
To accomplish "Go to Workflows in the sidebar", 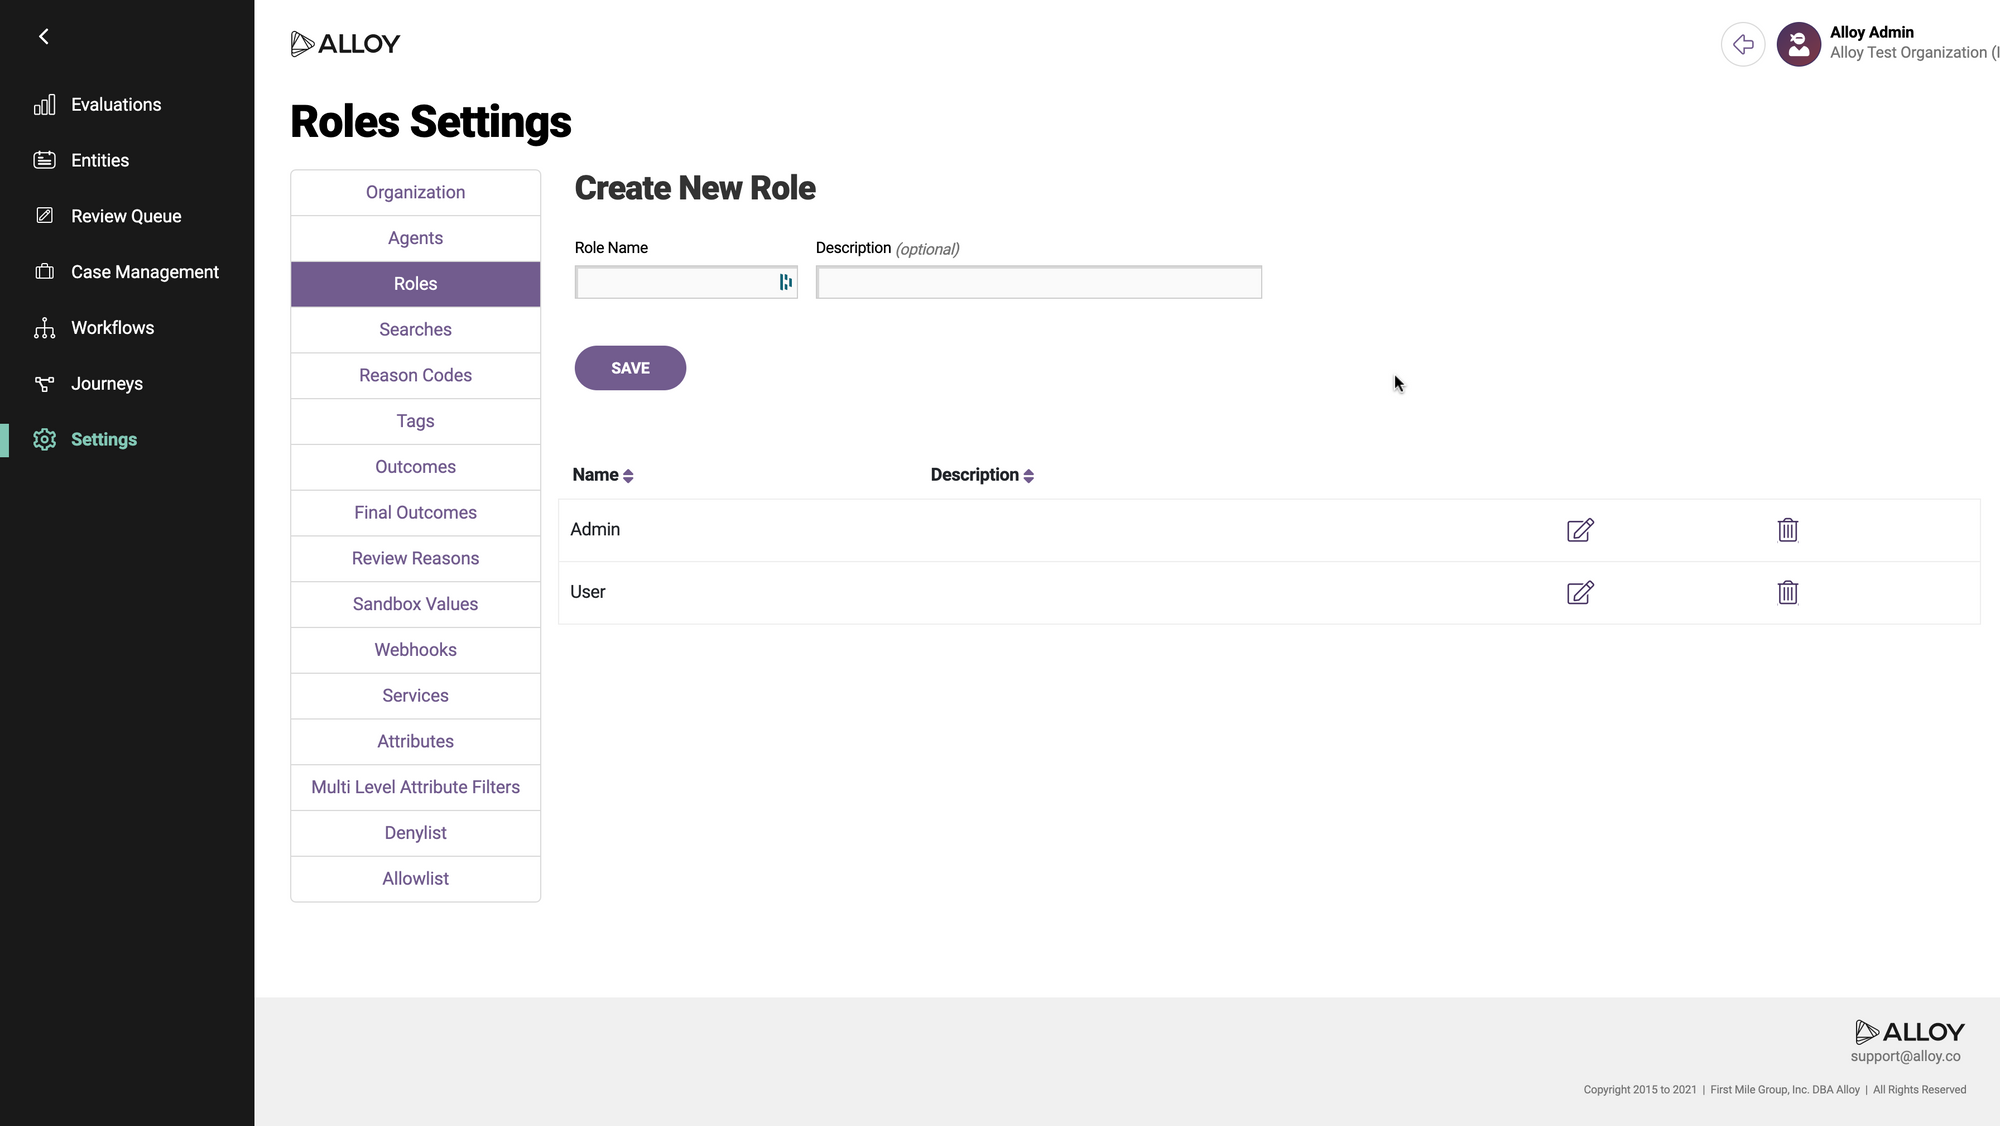I will (112, 328).
